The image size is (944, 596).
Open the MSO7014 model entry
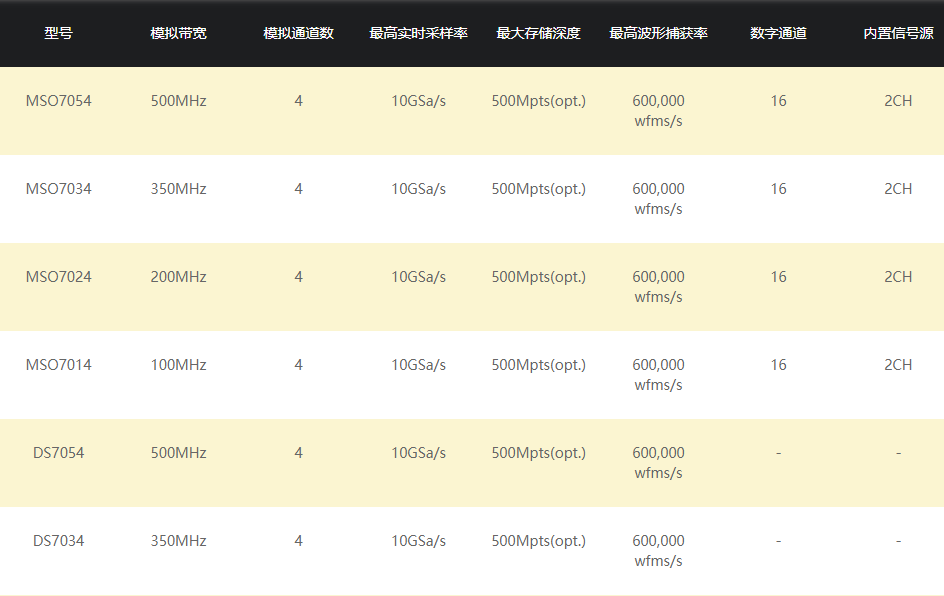(58, 365)
